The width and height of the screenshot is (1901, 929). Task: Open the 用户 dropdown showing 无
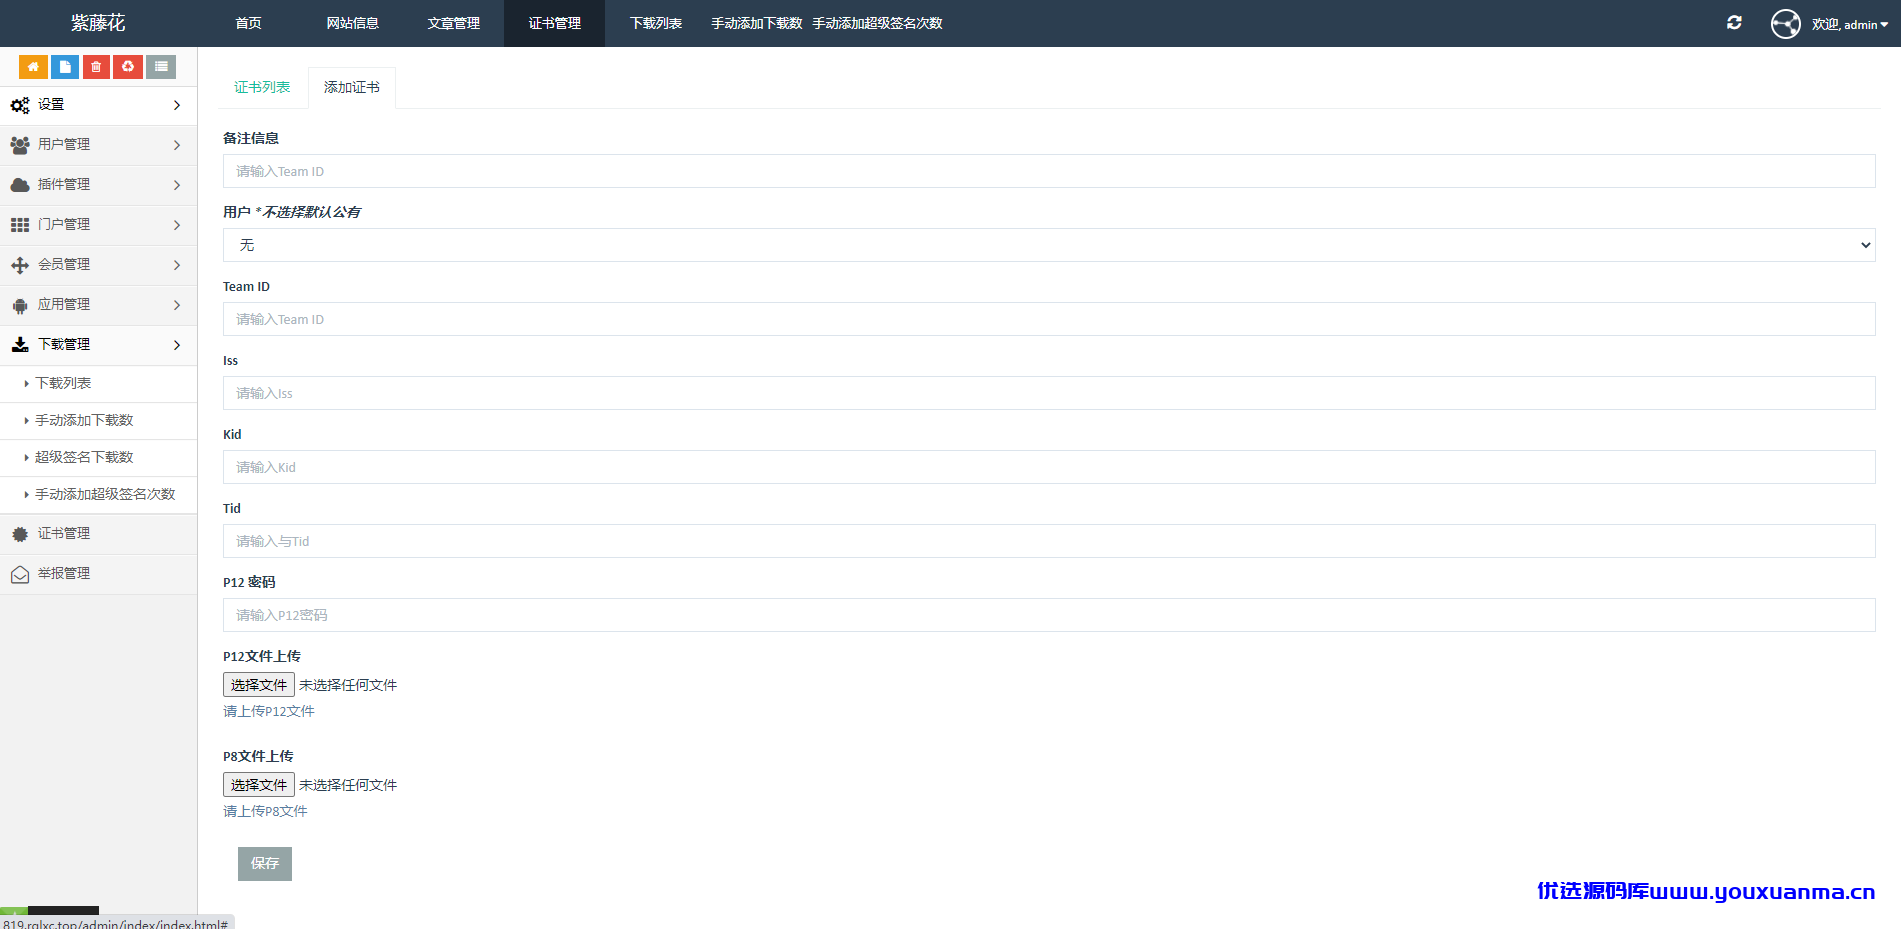(1049, 245)
